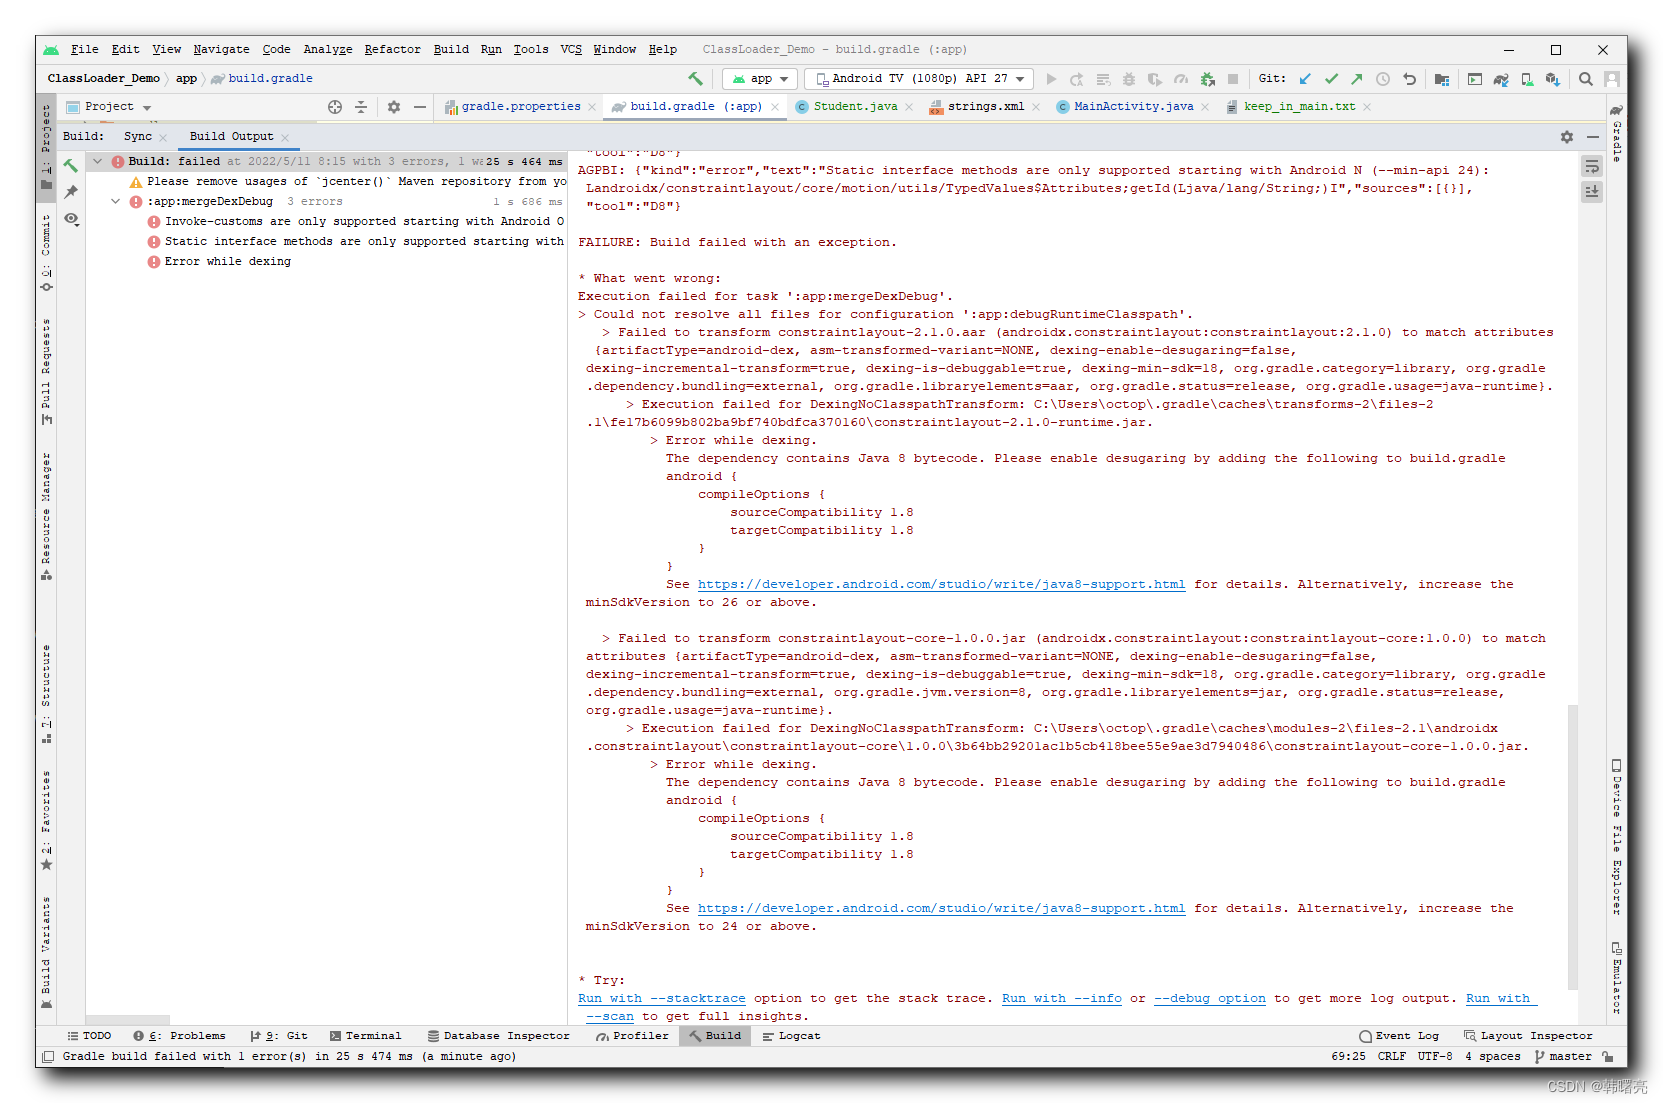Collapse the Build: failed tree node

pos(97,160)
